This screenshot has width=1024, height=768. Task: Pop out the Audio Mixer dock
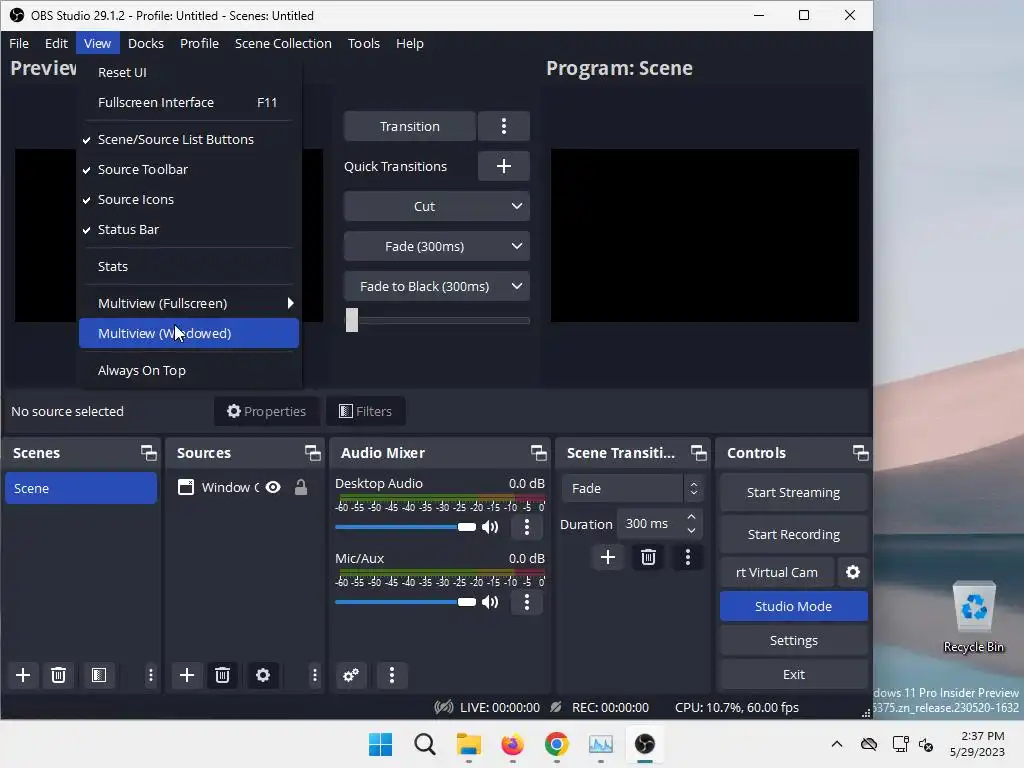point(539,453)
